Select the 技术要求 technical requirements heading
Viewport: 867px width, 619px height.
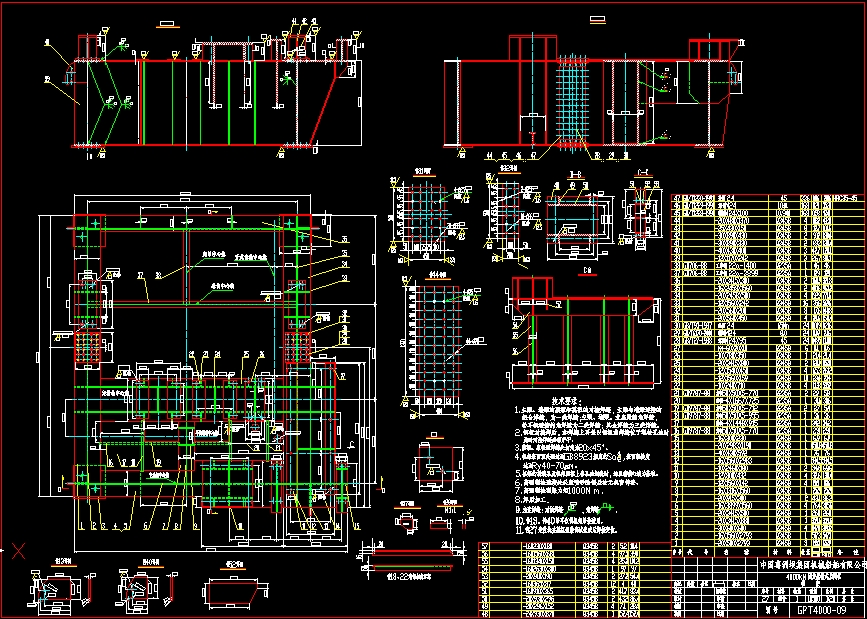click(563, 401)
